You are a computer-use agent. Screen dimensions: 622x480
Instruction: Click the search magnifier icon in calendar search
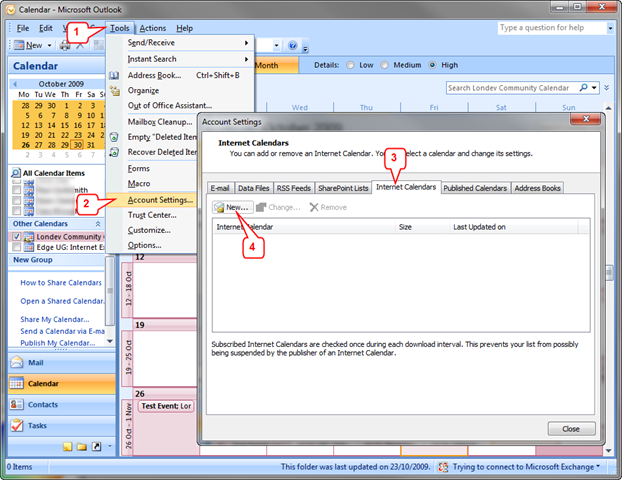(x=584, y=87)
